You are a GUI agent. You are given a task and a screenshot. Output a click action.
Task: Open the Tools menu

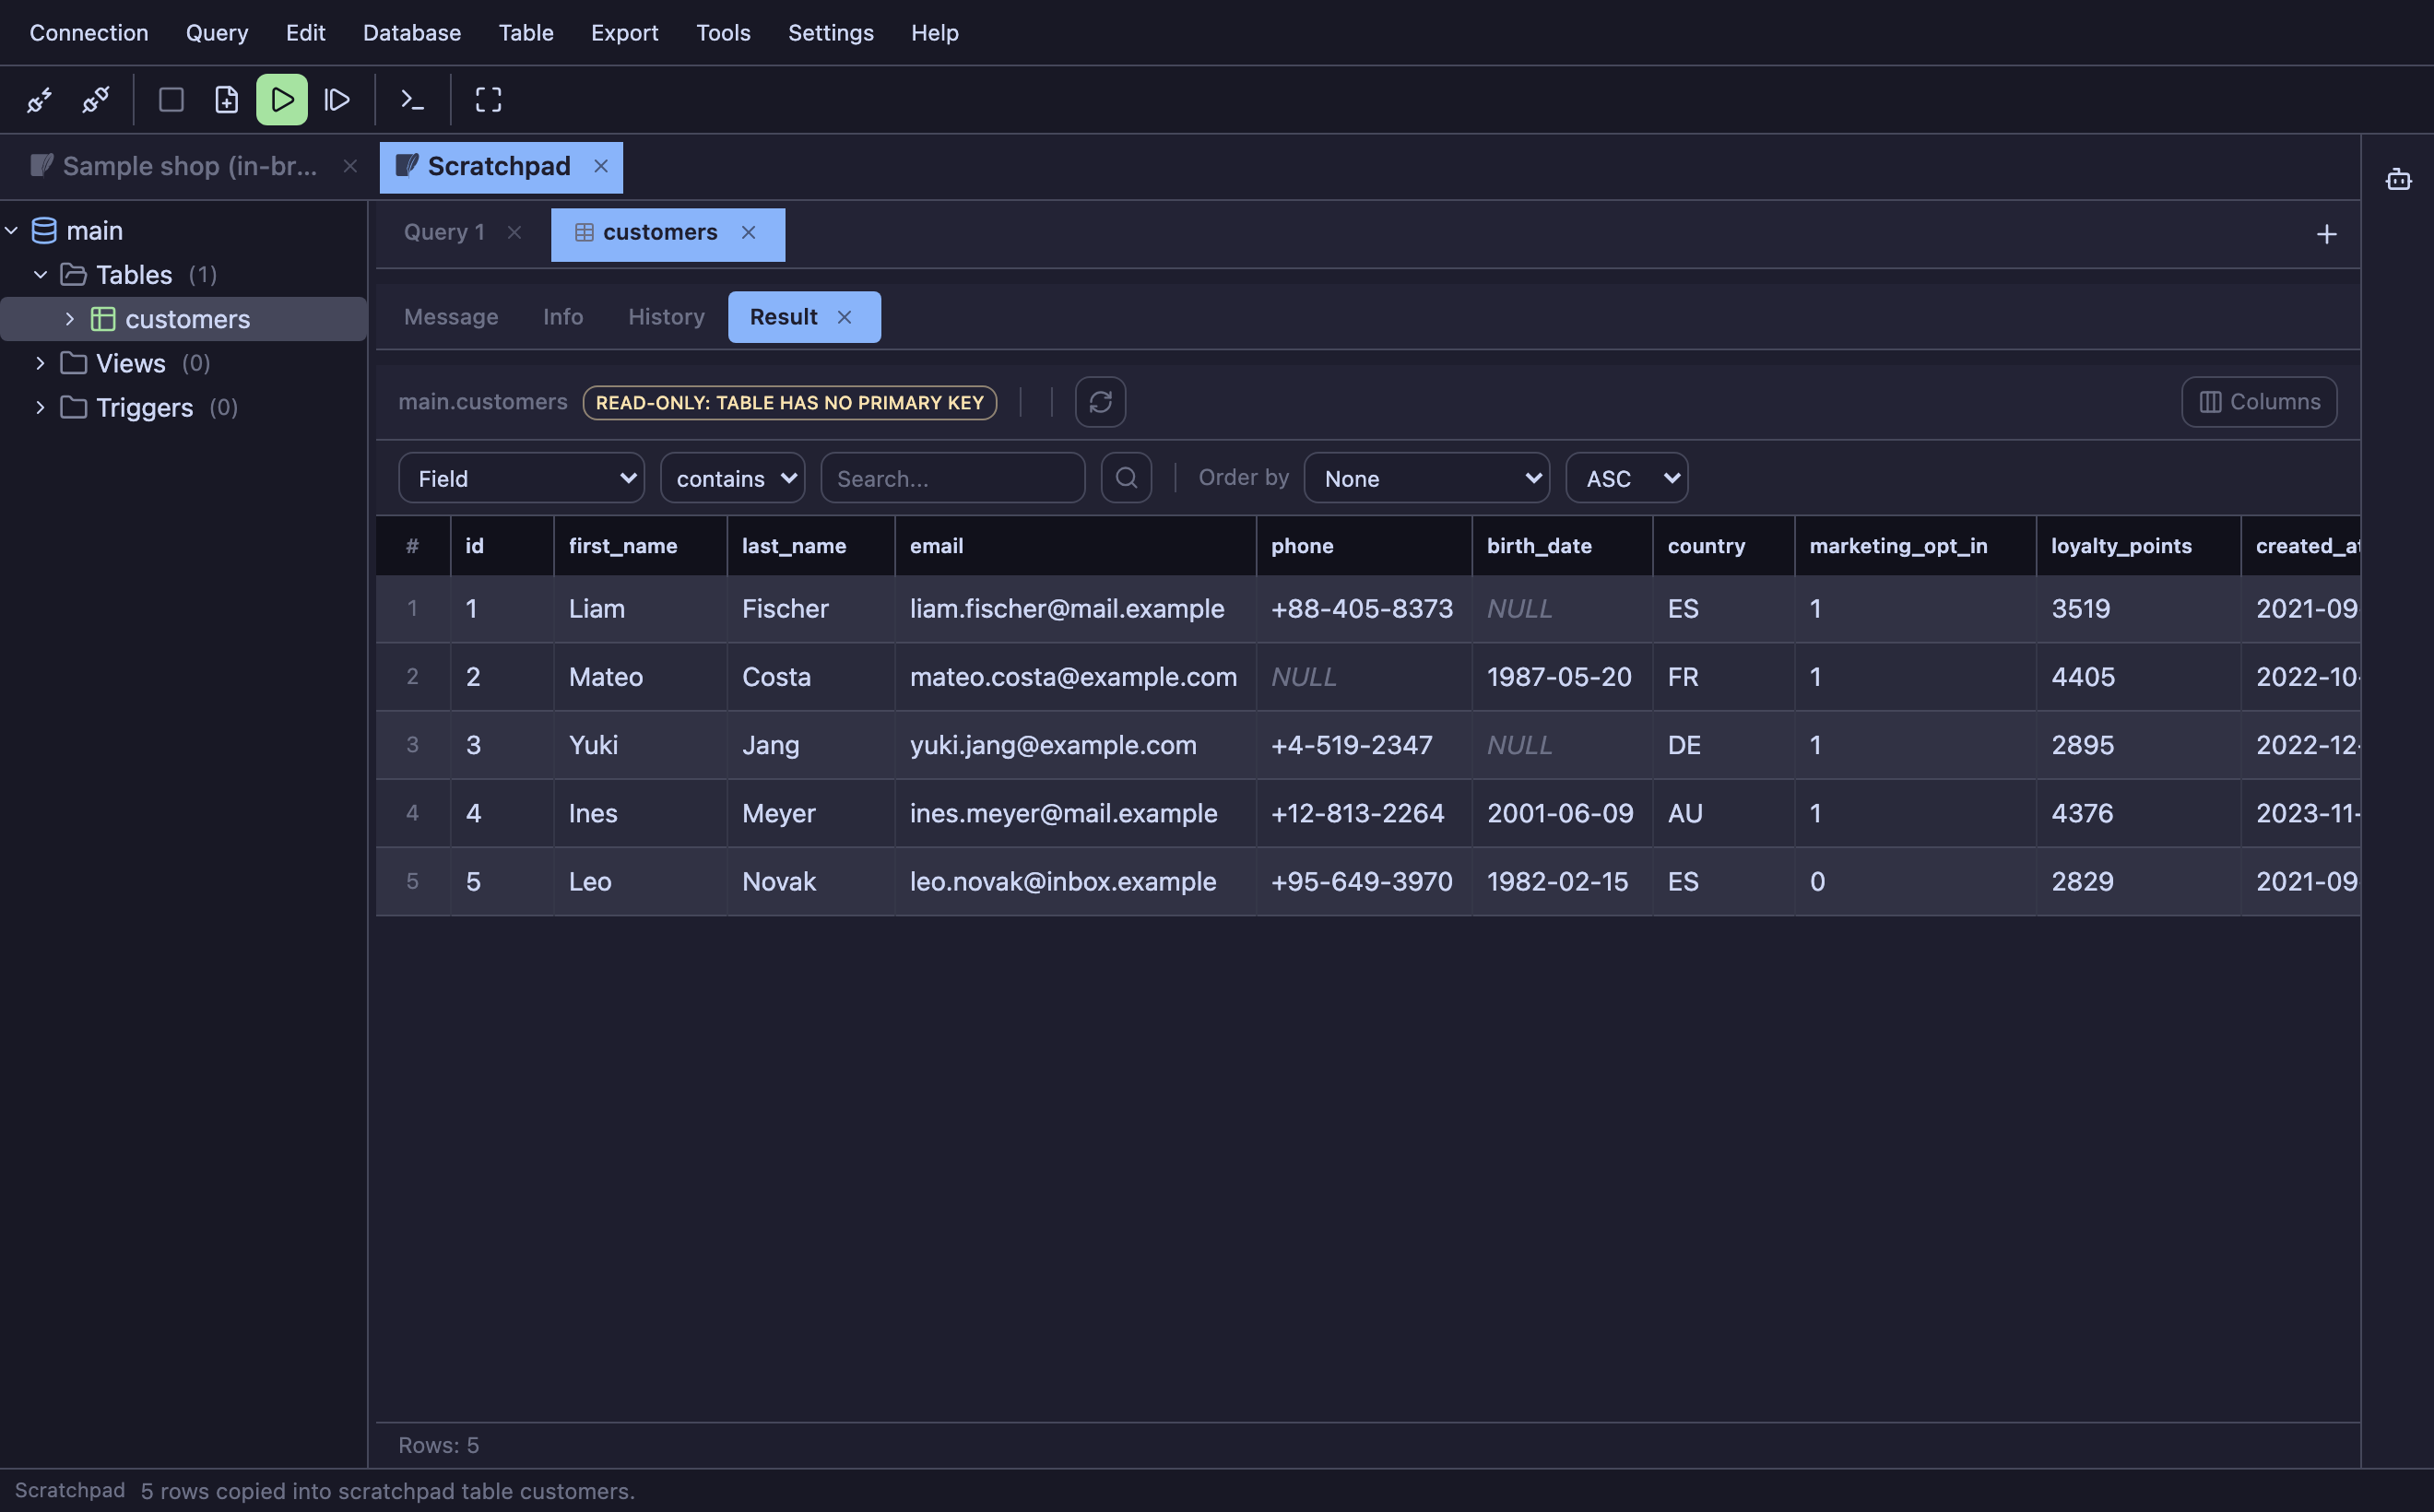click(723, 33)
